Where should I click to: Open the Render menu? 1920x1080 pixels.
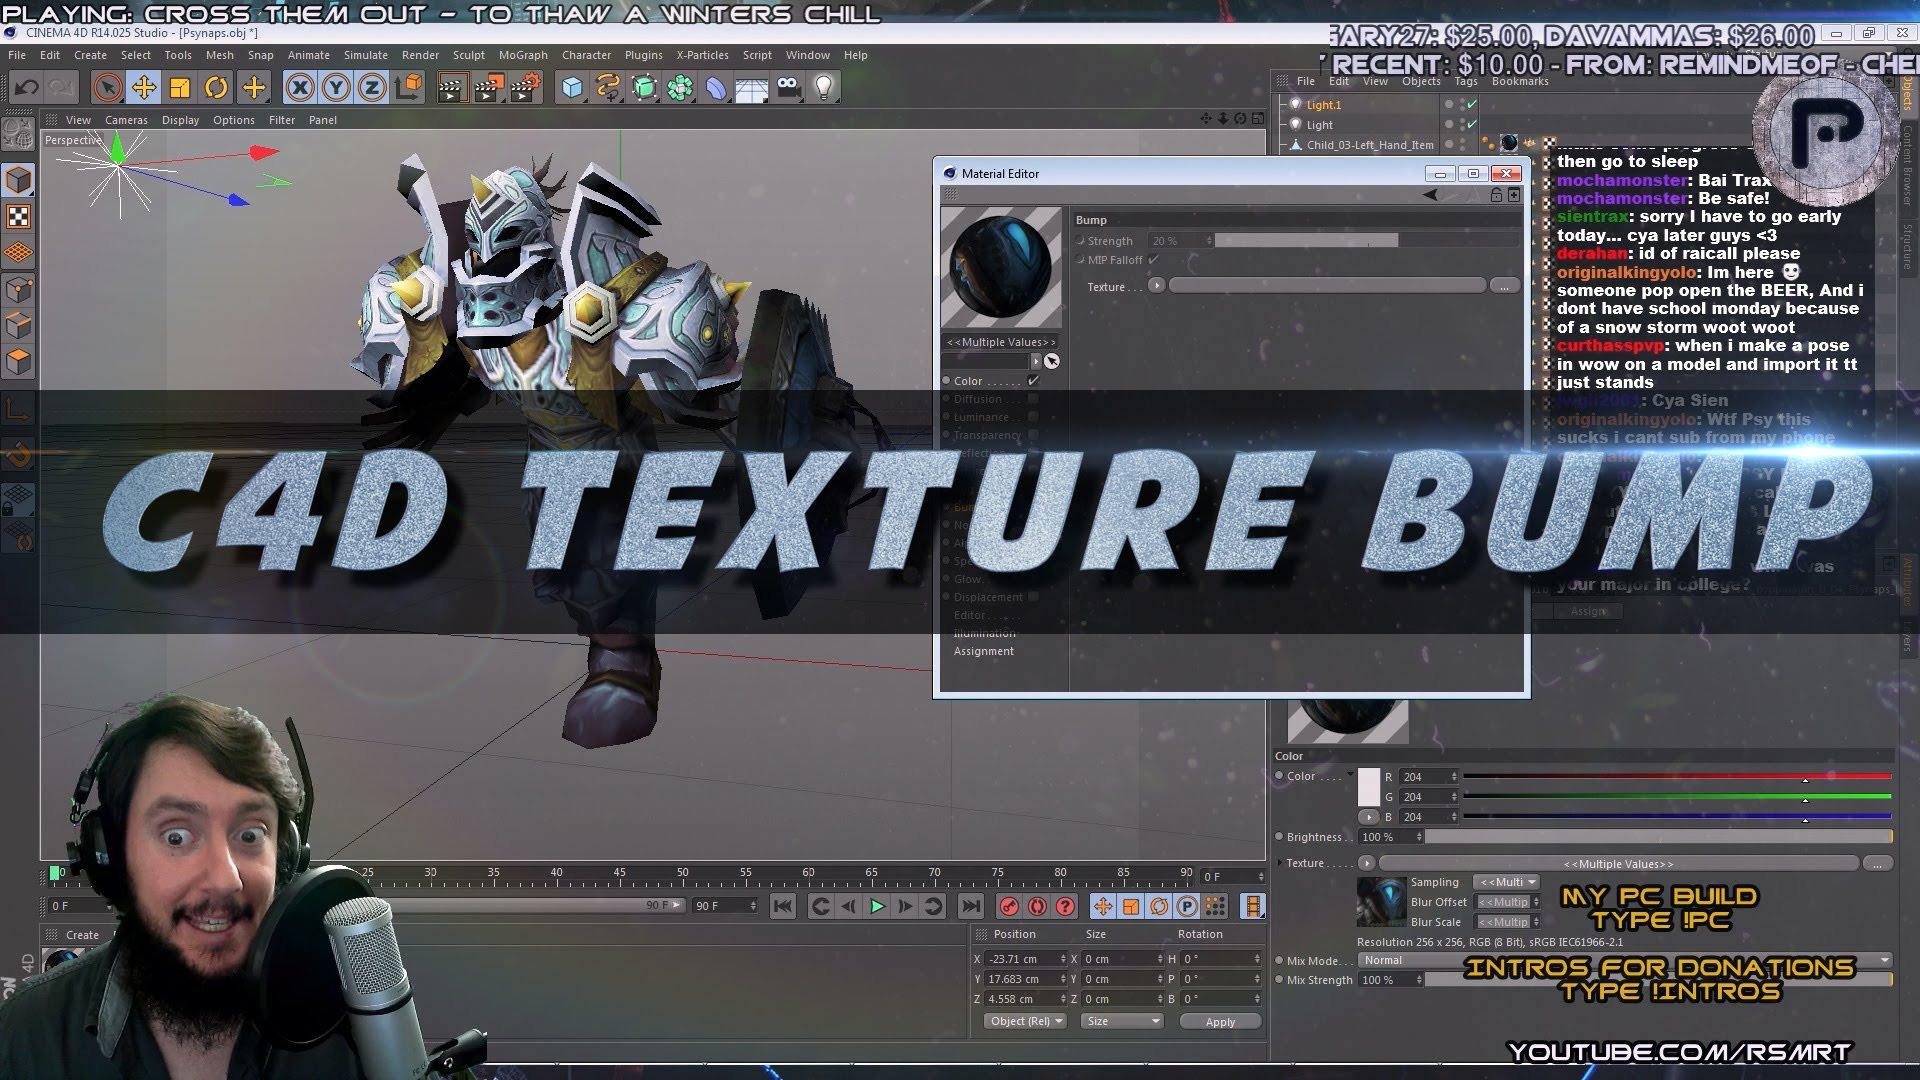[x=420, y=55]
